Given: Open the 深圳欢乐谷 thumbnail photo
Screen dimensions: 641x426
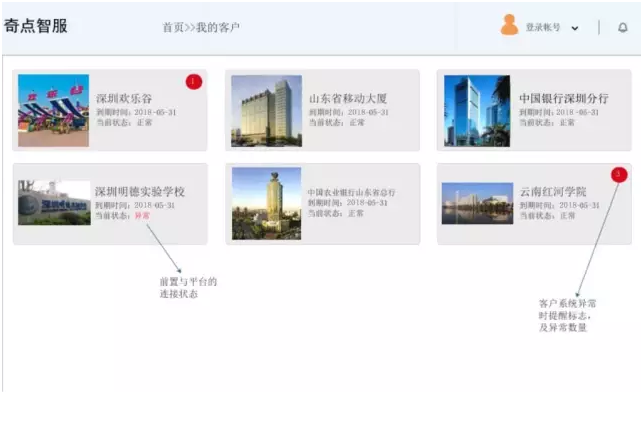Looking at the screenshot, I should 54,110.
